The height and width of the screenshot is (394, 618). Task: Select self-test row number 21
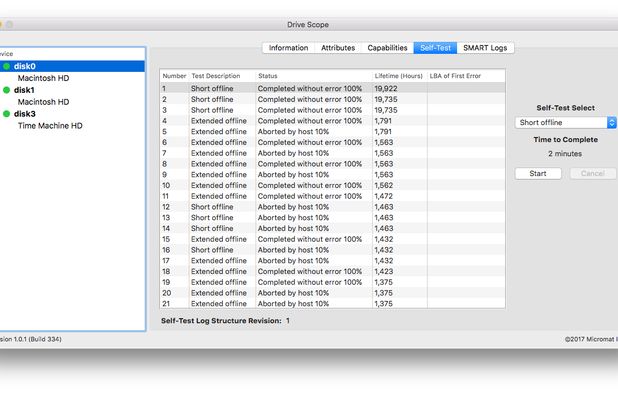(x=332, y=304)
